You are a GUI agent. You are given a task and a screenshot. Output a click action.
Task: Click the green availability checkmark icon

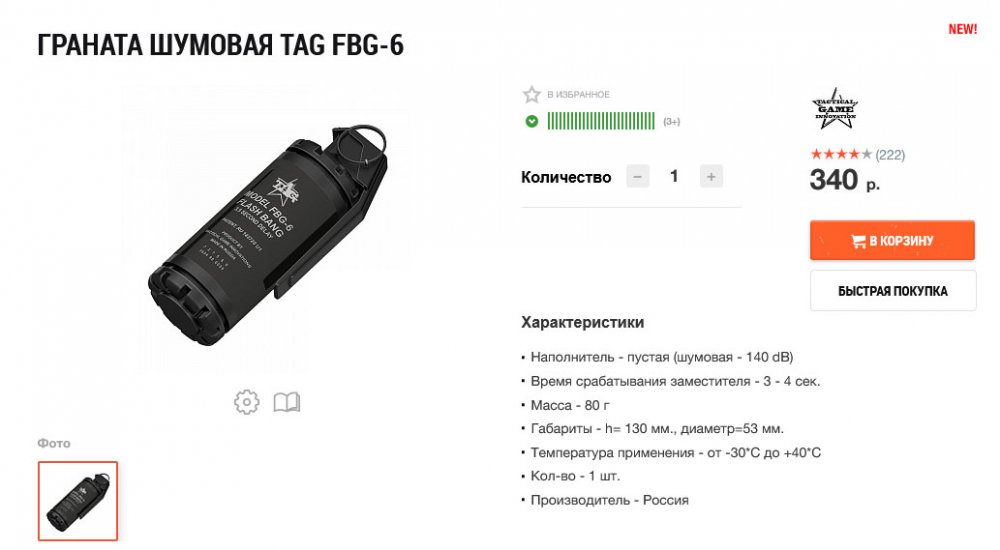tap(531, 121)
